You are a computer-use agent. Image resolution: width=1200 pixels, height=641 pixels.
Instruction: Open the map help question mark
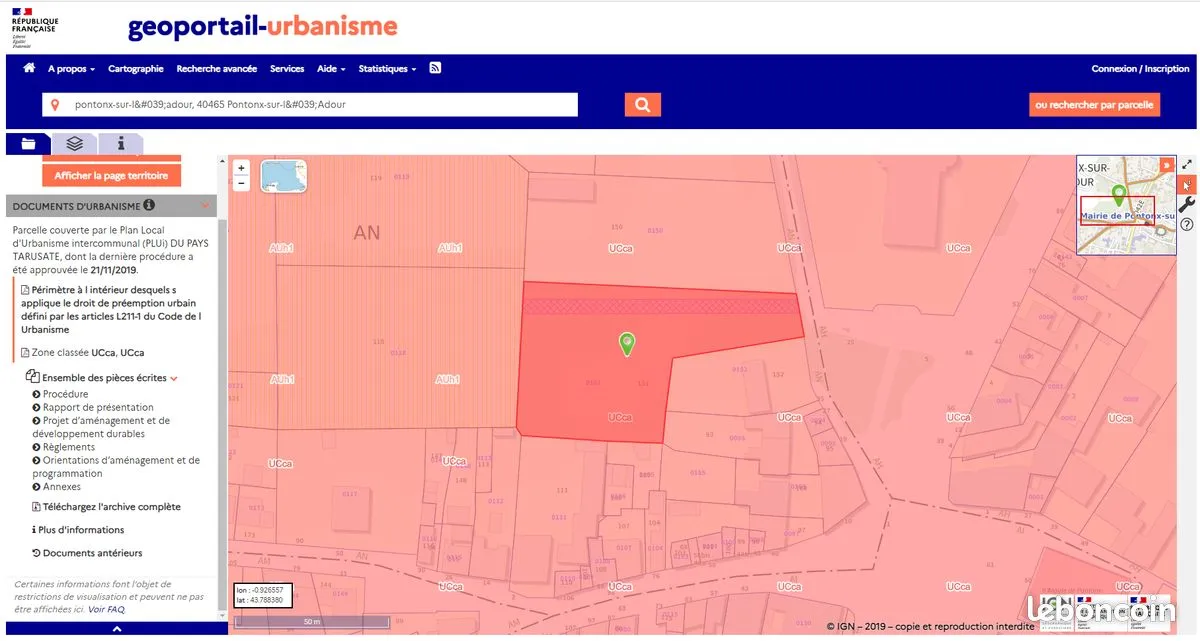click(1187, 224)
